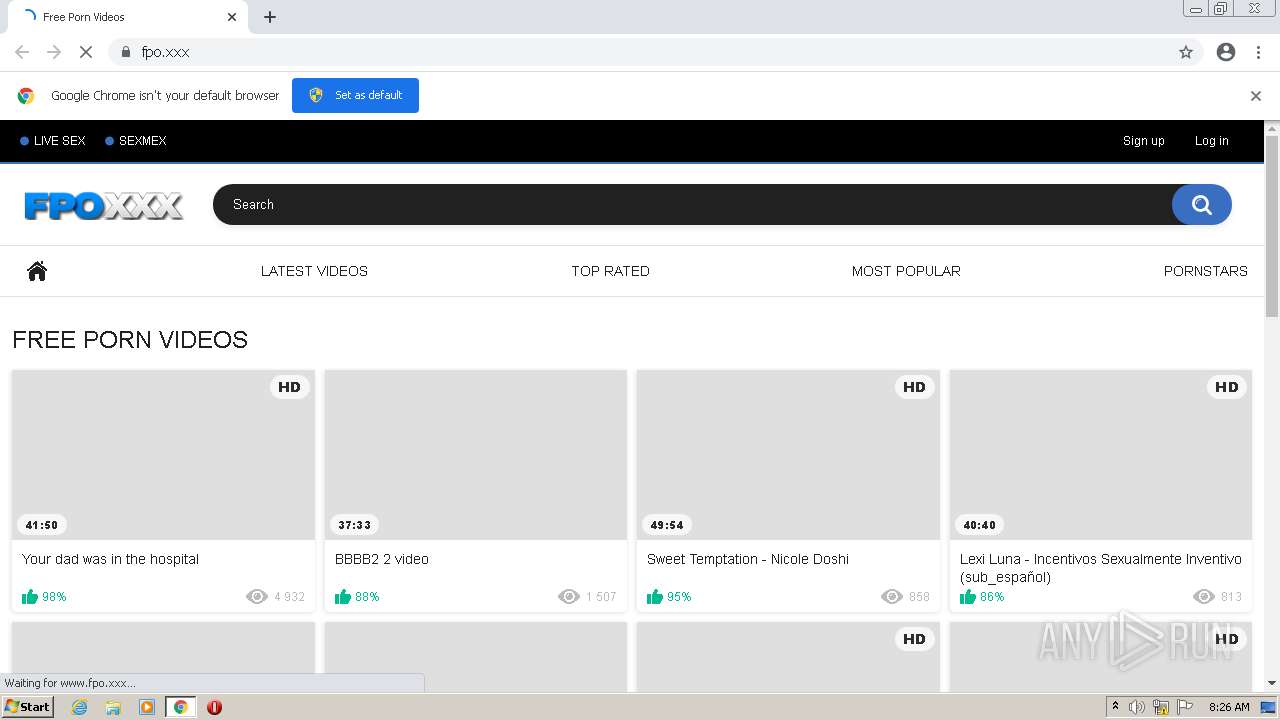Click the FREE PORN VIDEOS heading

pos(130,340)
